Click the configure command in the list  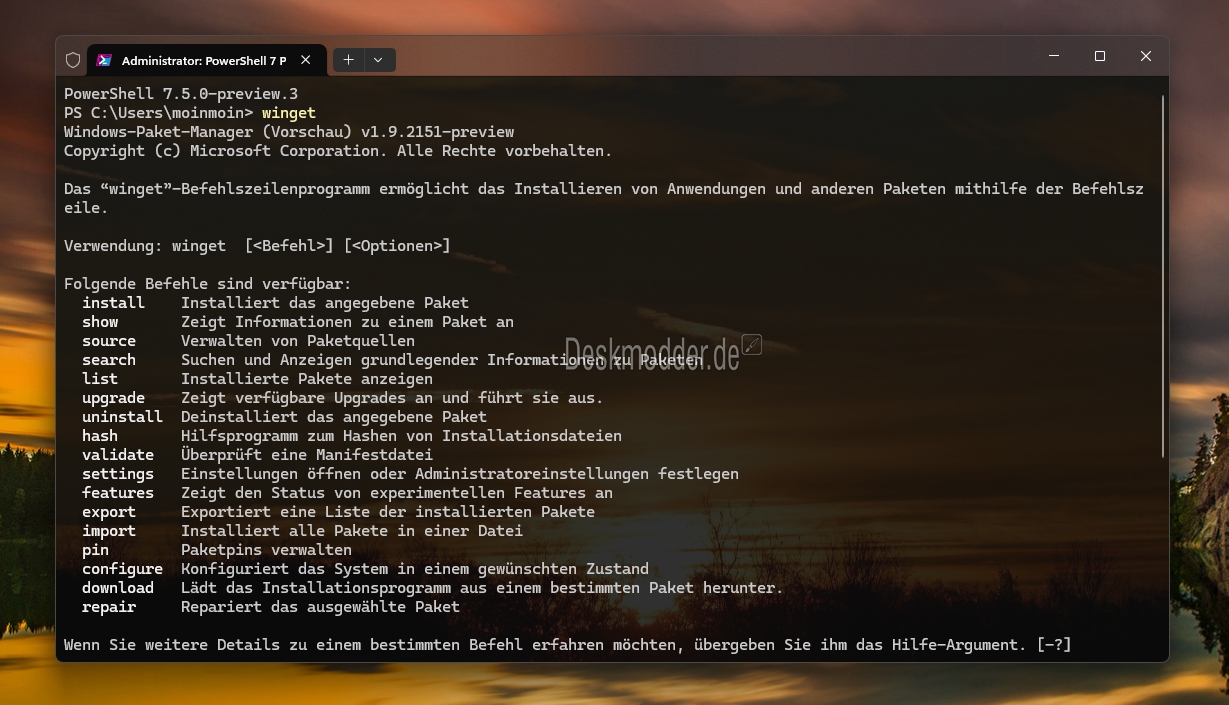(122, 569)
